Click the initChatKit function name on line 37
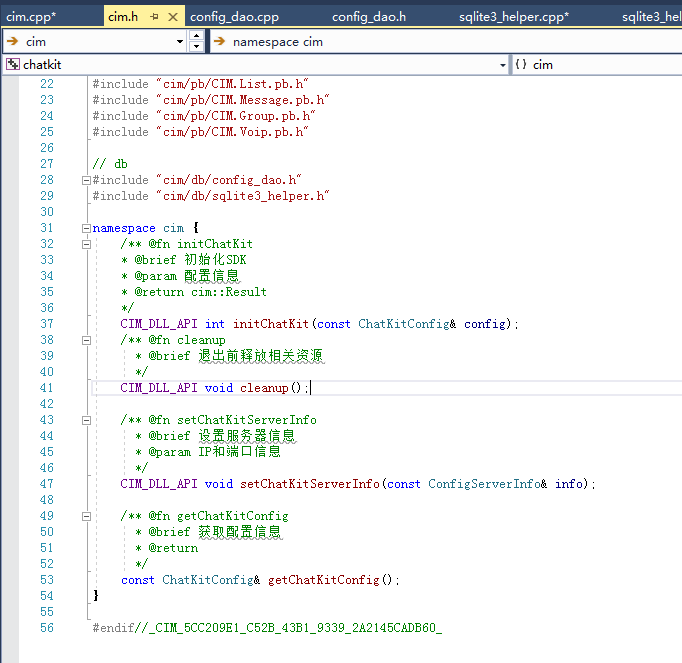This screenshot has height=663, width=682. (x=271, y=324)
